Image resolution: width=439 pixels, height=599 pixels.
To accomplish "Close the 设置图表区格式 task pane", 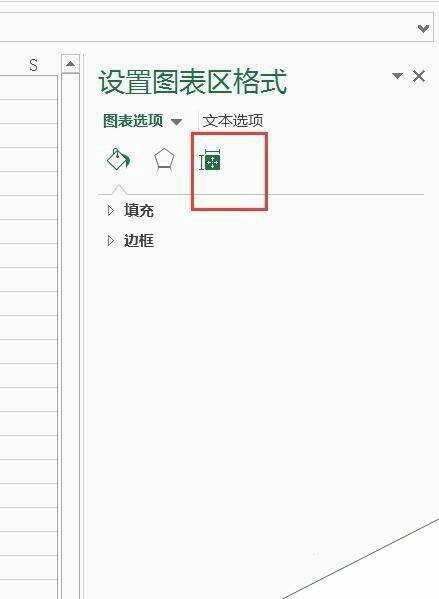I will click(419, 76).
